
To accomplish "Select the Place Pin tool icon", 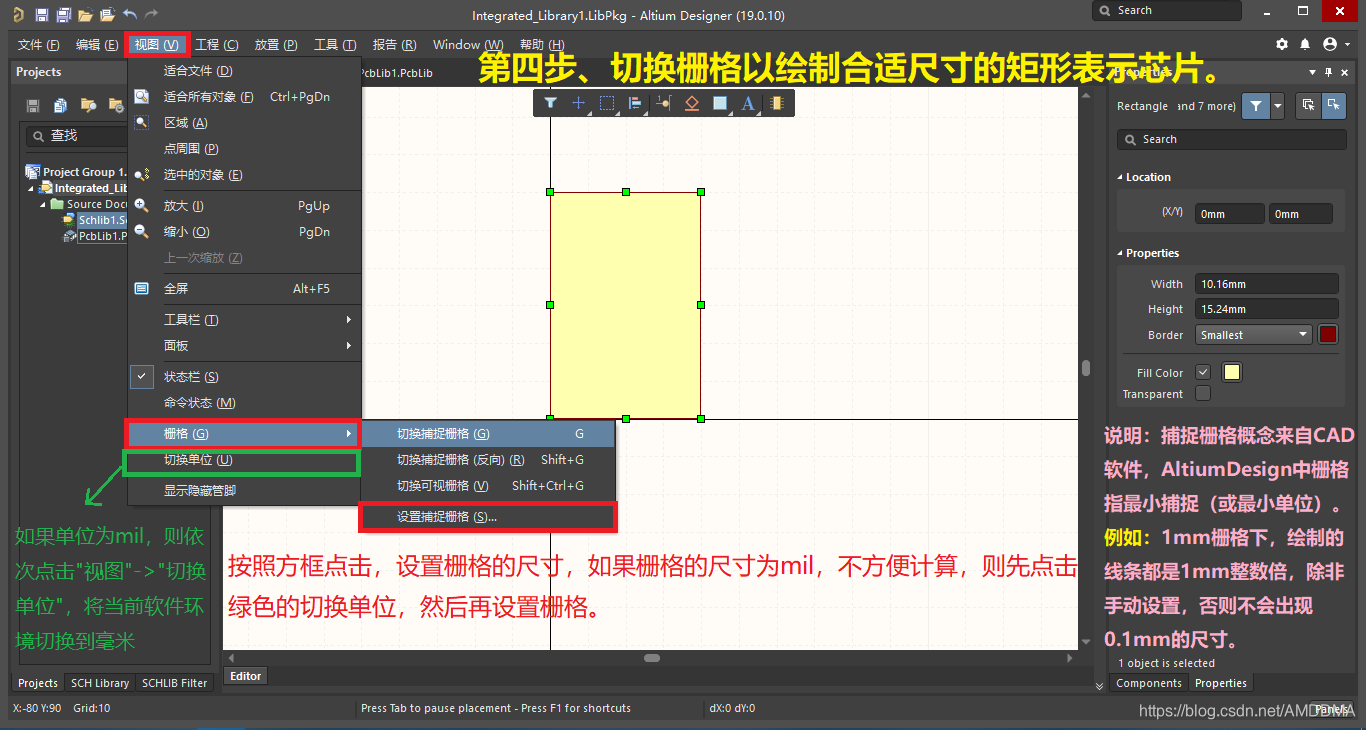I will 663,103.
